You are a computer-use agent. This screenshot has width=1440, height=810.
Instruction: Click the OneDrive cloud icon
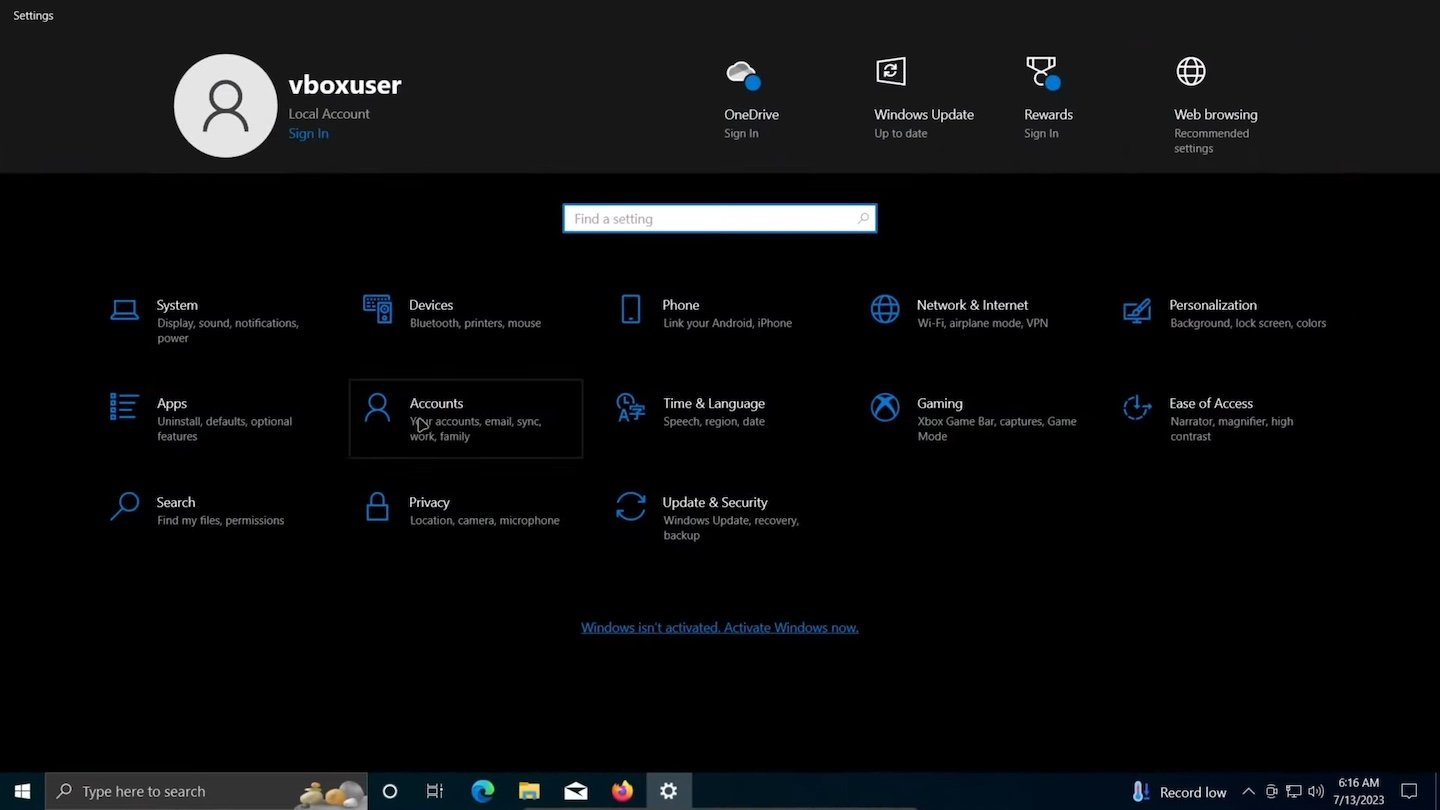coord(743,74)
